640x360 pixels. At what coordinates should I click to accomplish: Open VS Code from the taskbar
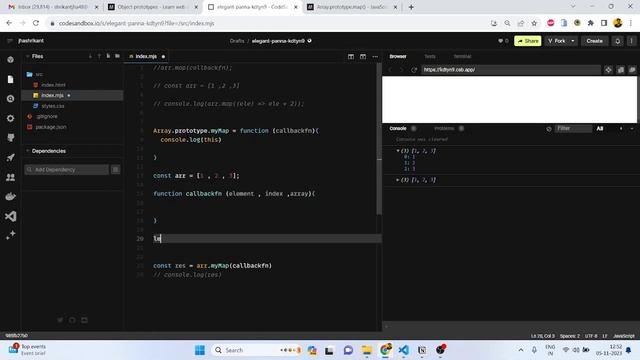pyautogui.click(x=403, y=350)
